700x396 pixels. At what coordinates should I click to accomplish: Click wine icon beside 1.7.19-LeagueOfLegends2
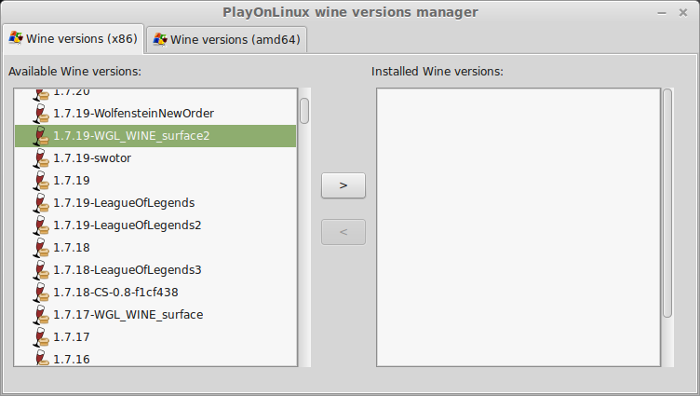[41, 225]
